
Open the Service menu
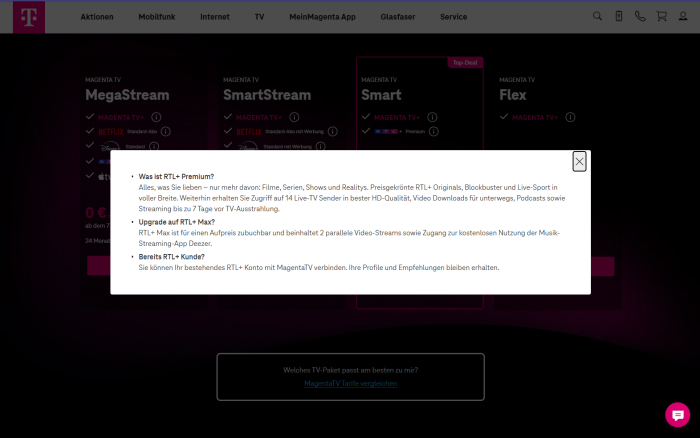click(453, 17)
